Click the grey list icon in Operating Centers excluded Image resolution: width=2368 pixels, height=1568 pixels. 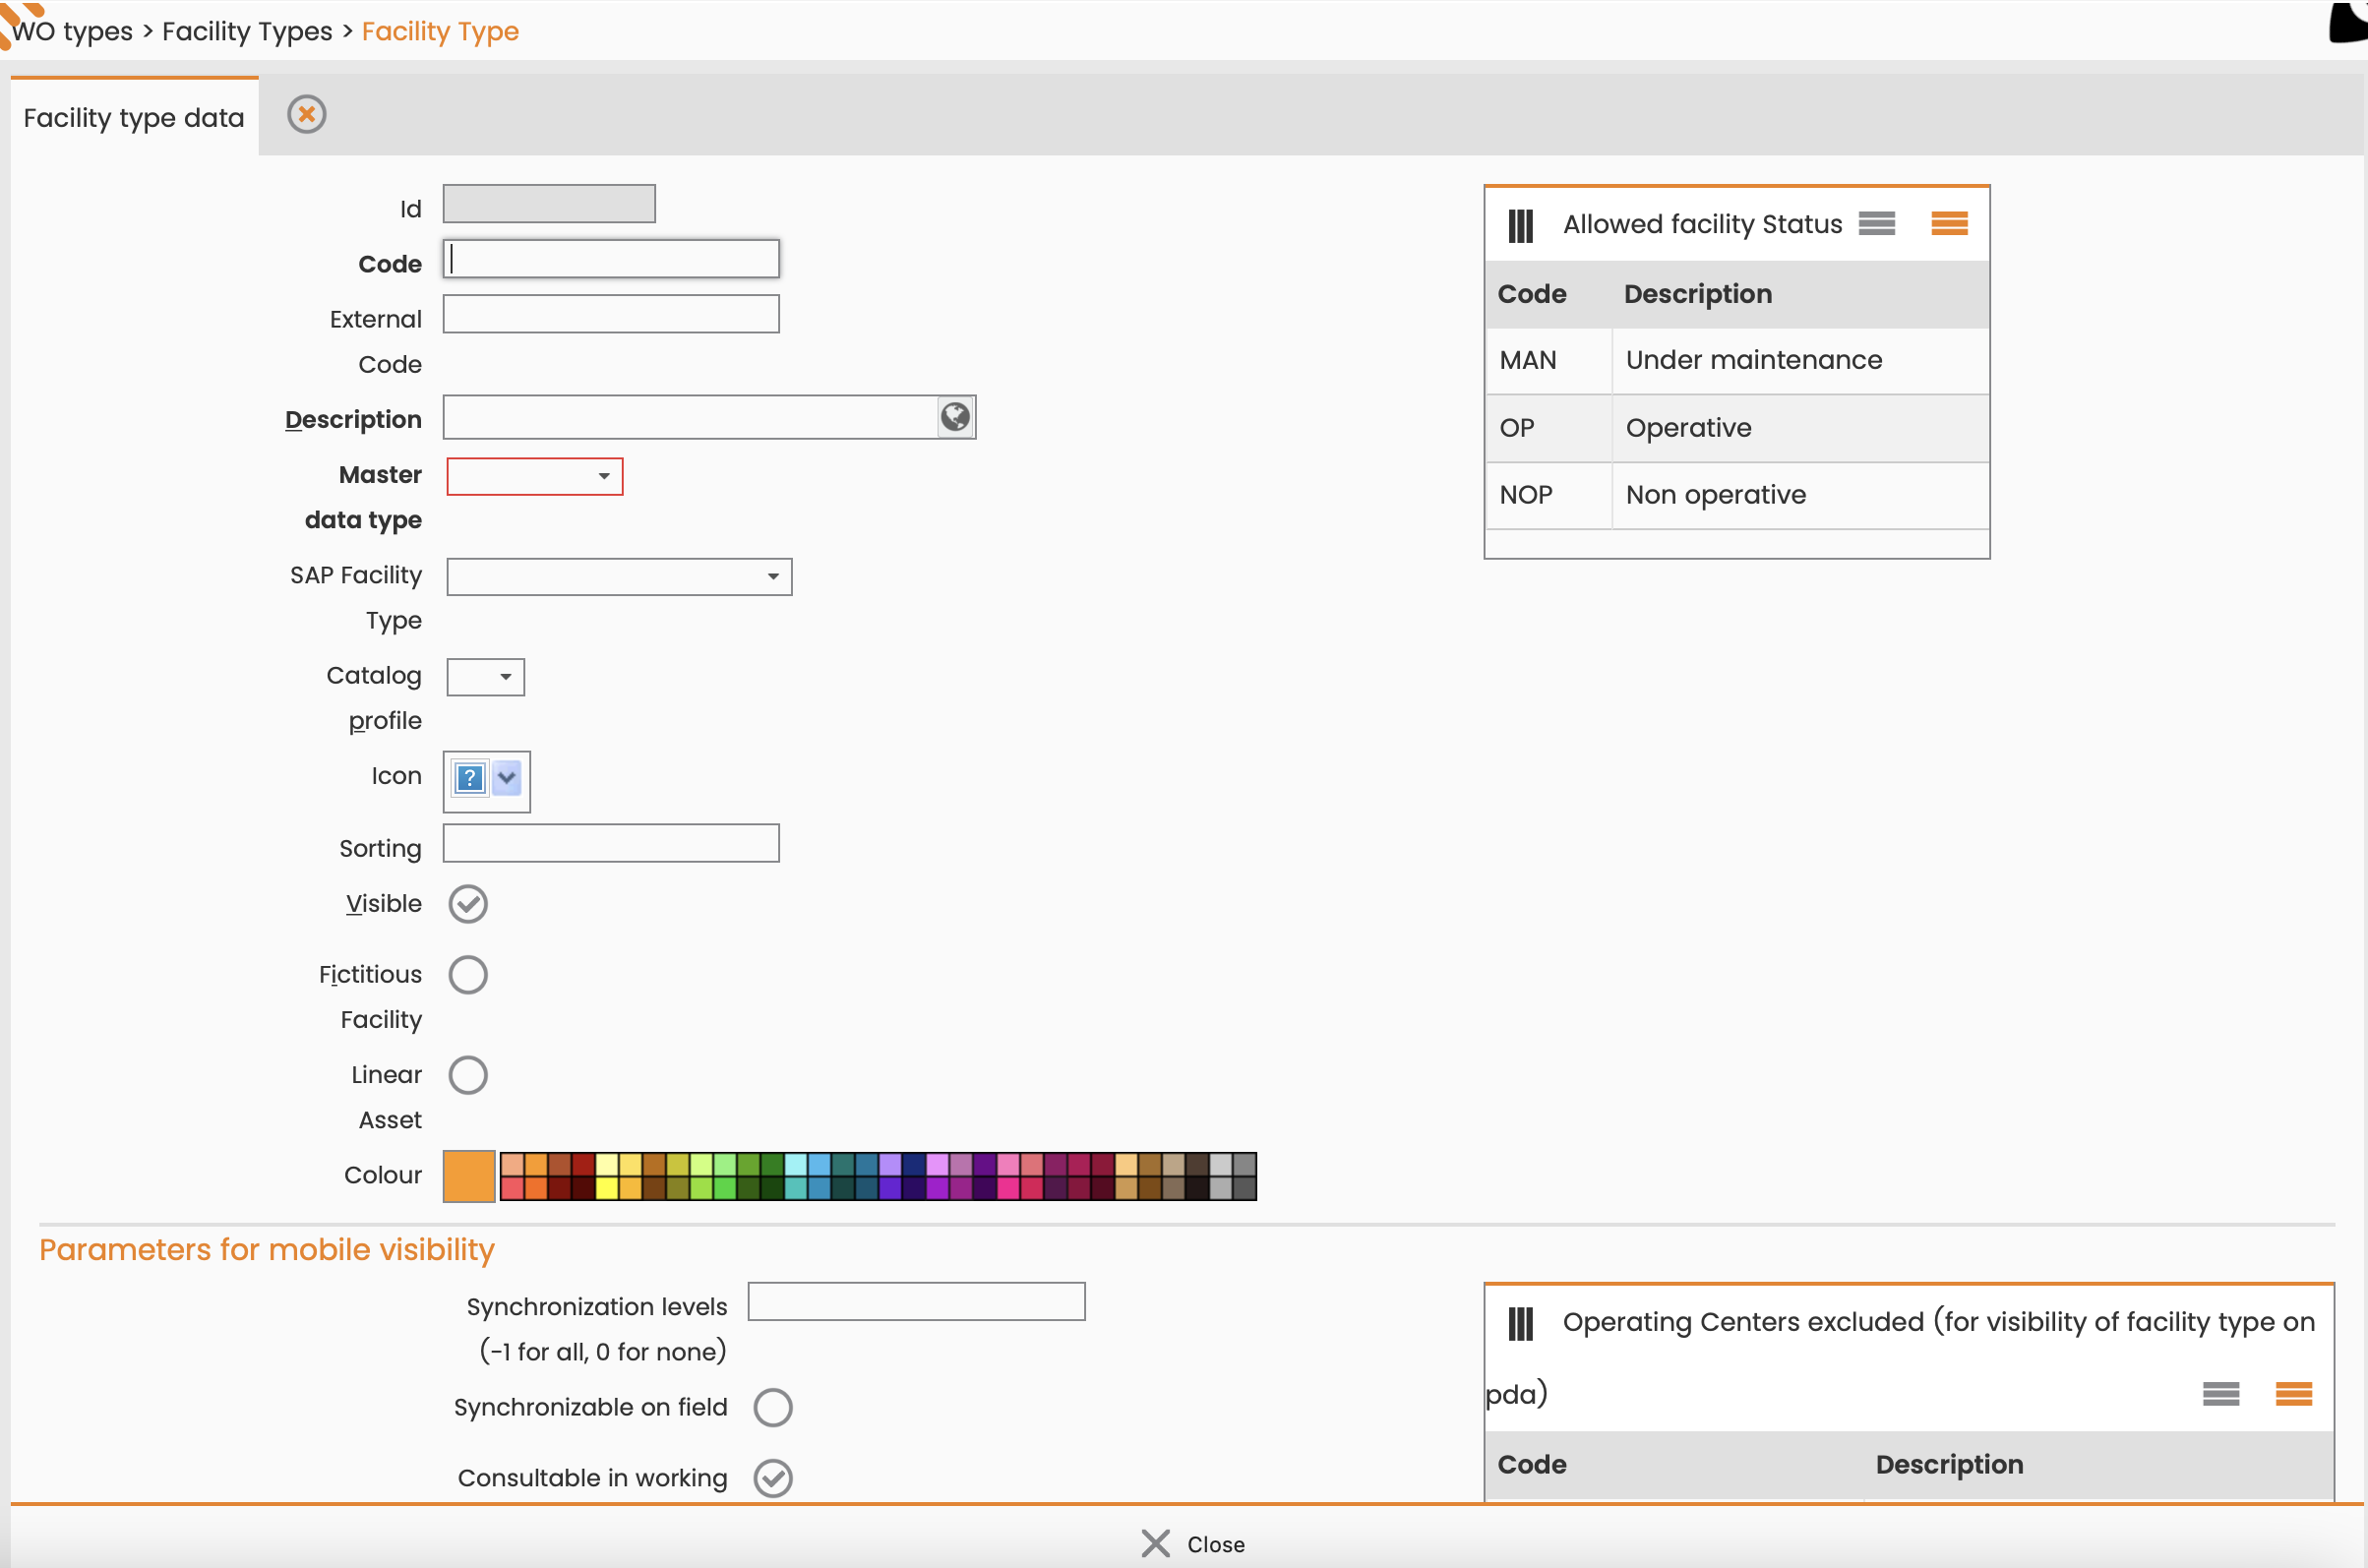click(x=2221, y=1393)
